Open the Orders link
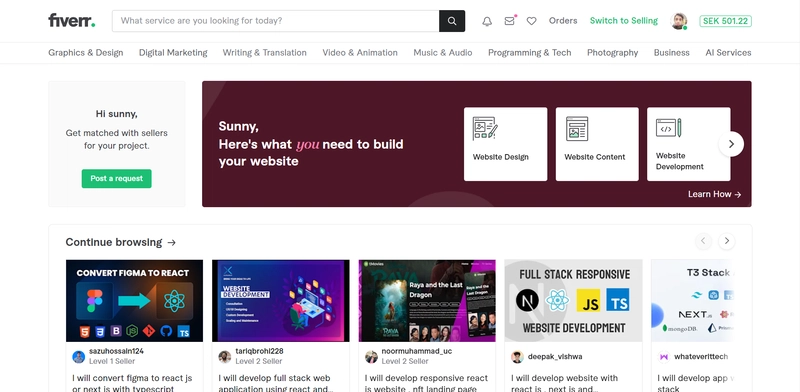The width and height of the screenshot is (800, 392). point(563,21)
